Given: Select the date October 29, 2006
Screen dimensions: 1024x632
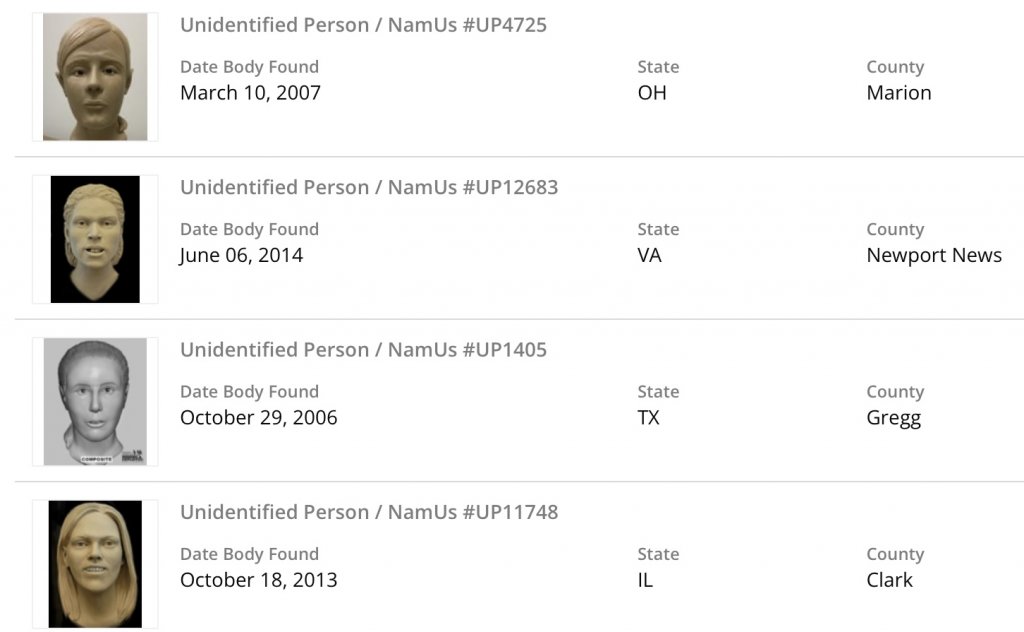Looking at the screenshot, I should tap(258, 418).
